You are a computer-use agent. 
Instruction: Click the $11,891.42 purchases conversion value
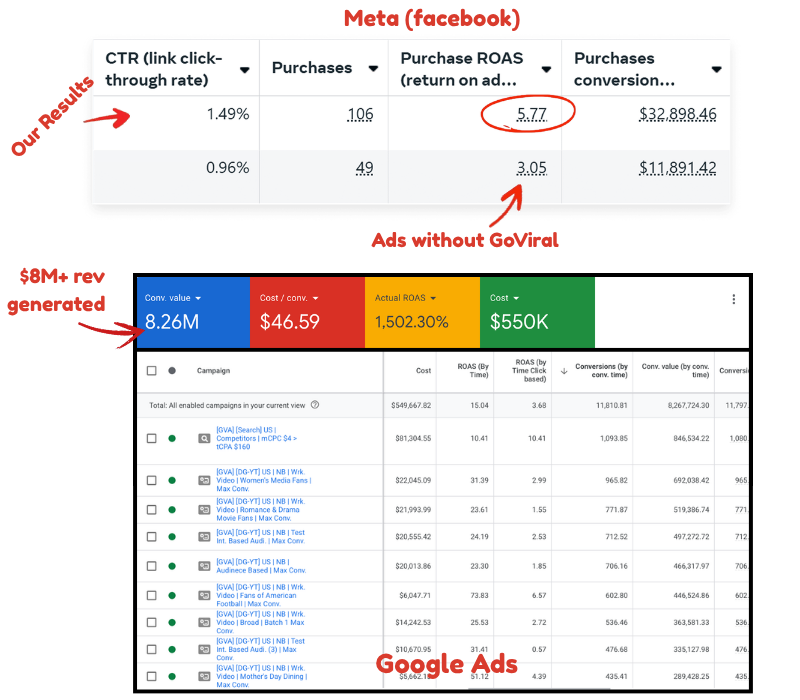(678, 167)
